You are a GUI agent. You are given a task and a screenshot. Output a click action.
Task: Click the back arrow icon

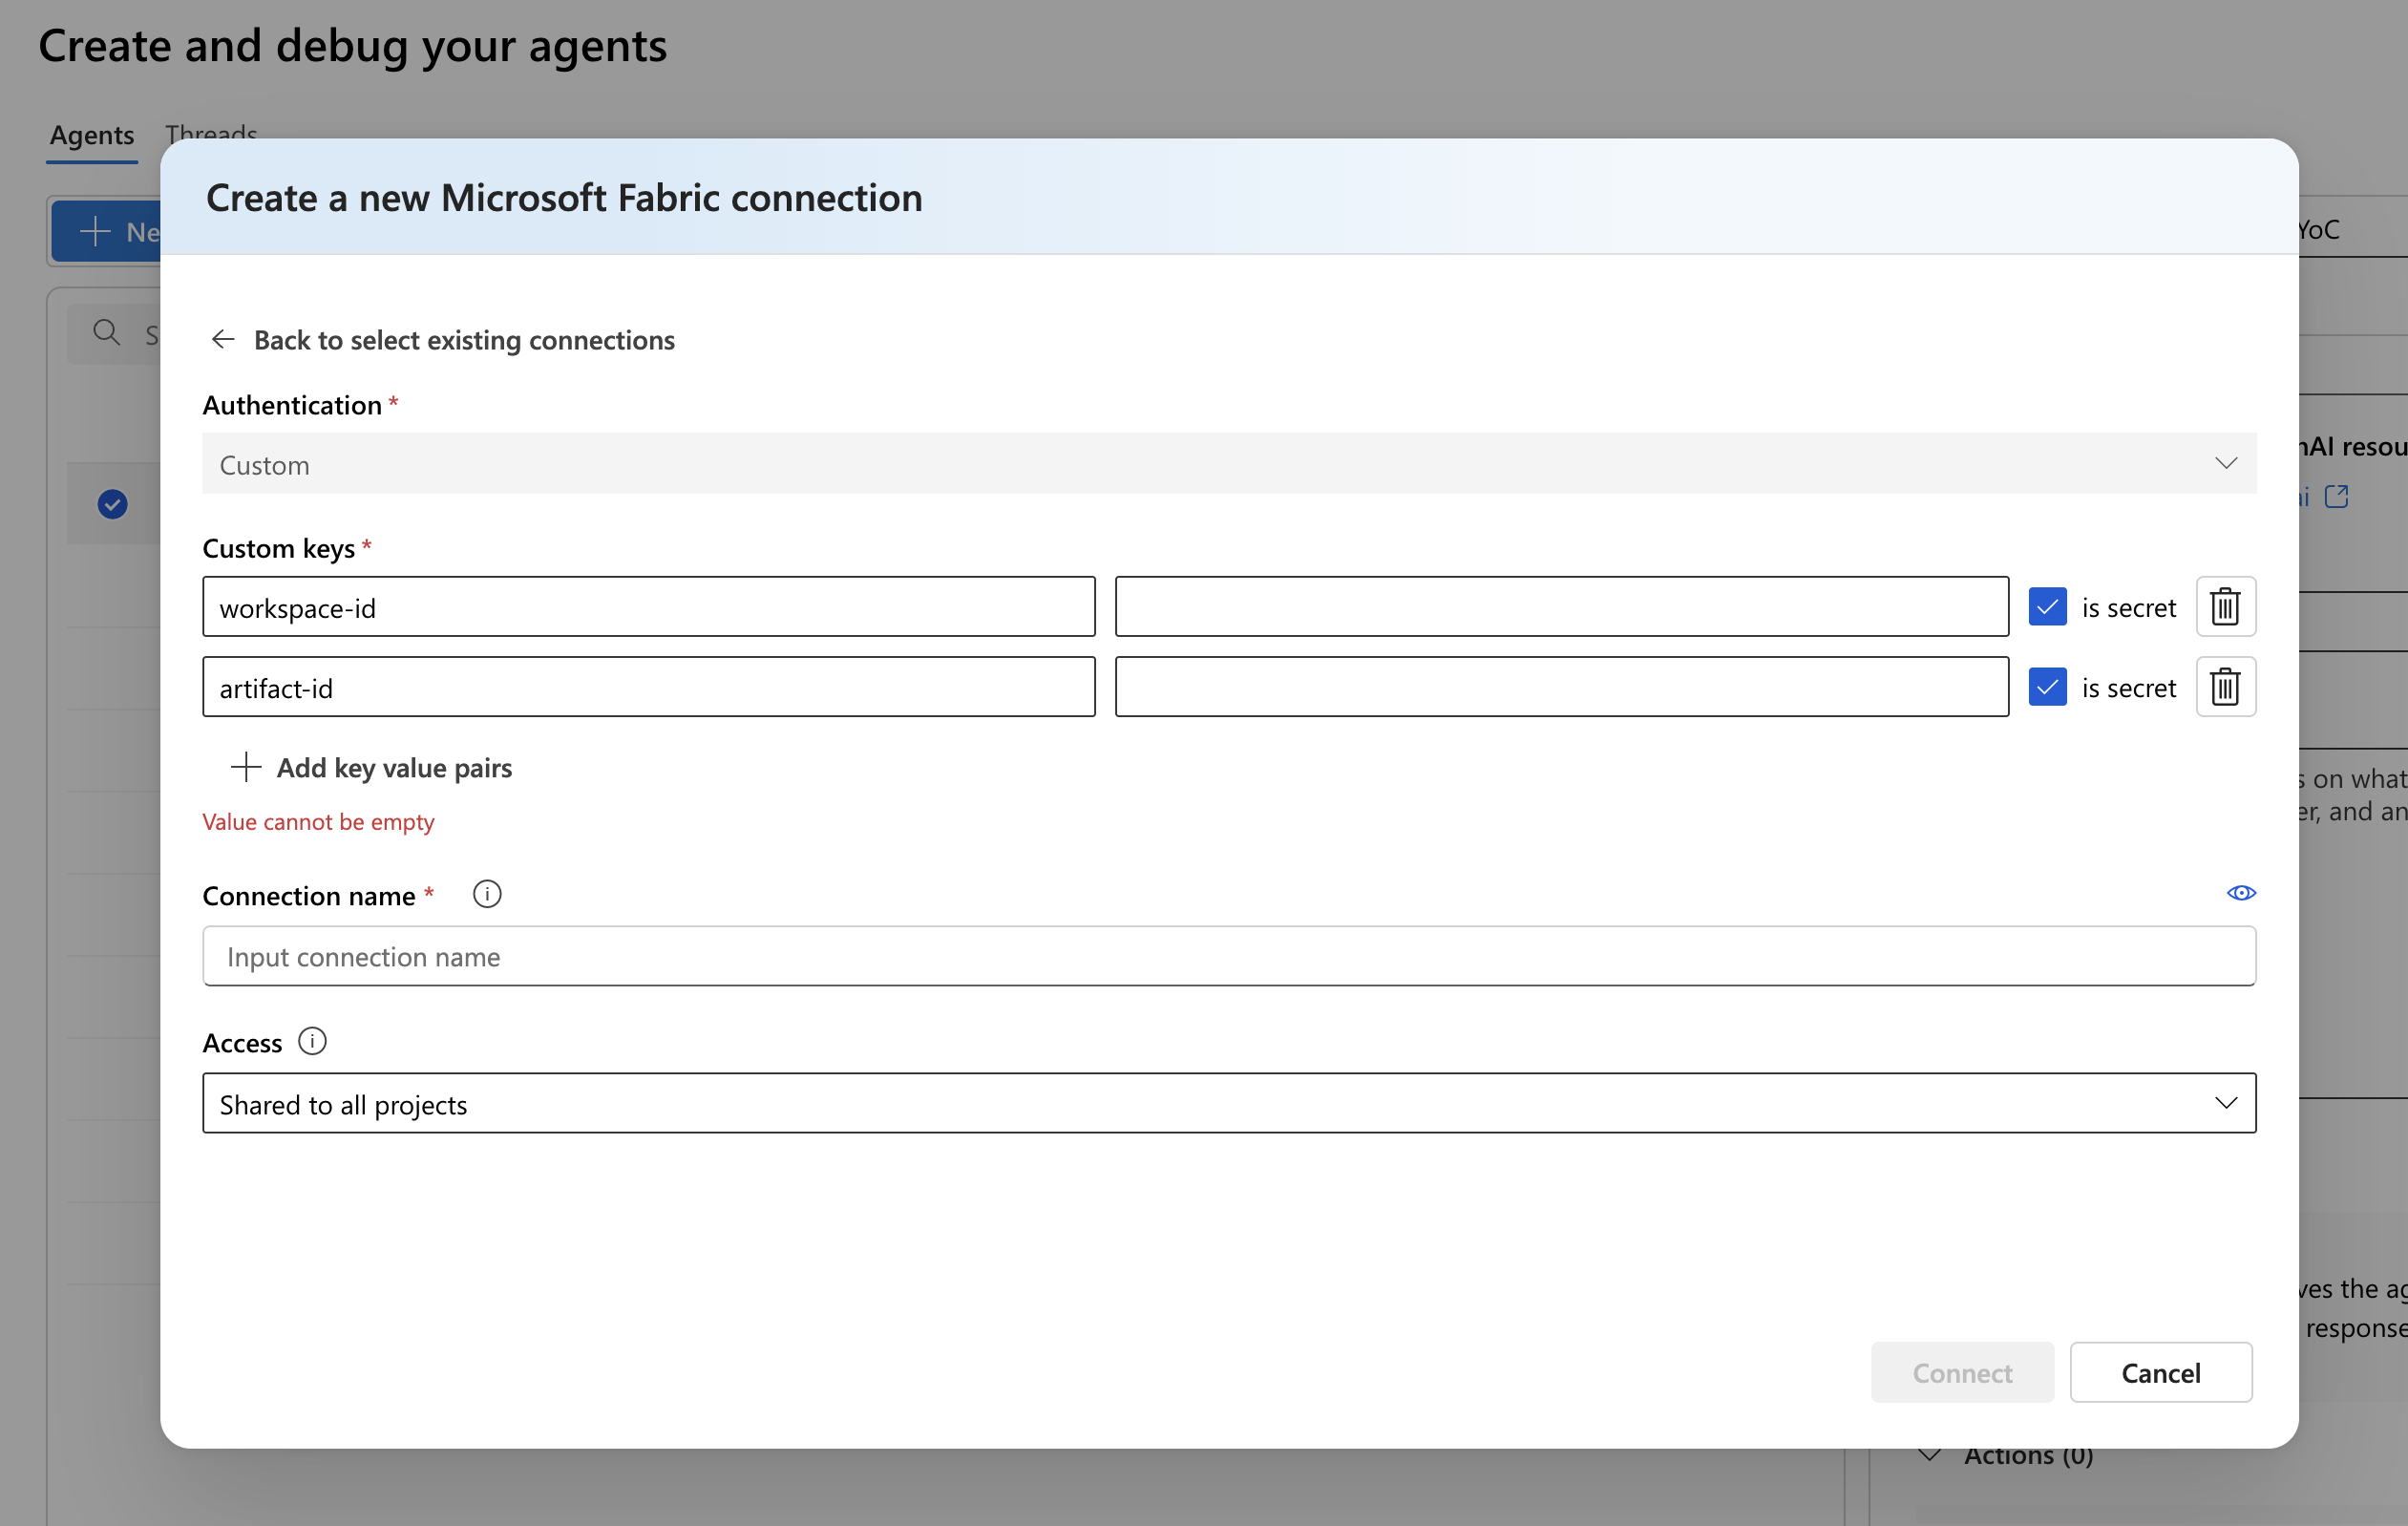click(223, 340)
